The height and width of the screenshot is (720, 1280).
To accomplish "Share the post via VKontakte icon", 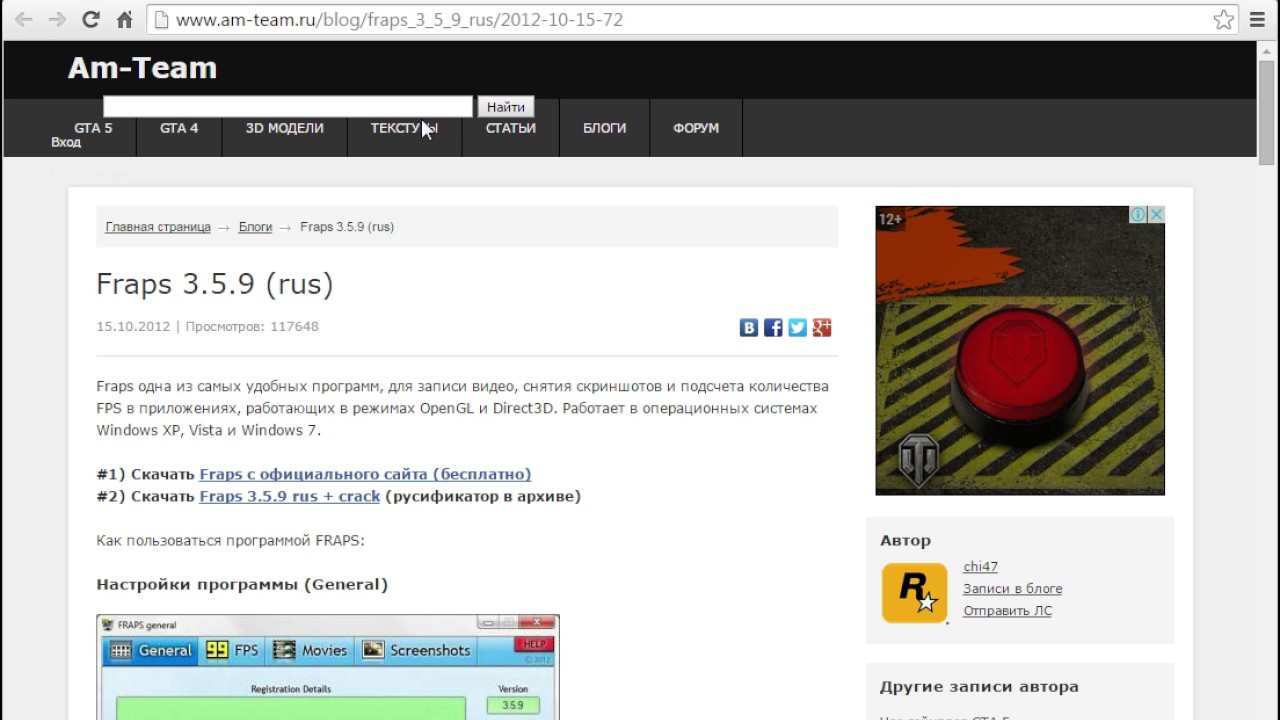I will click(x=748, y=327).
